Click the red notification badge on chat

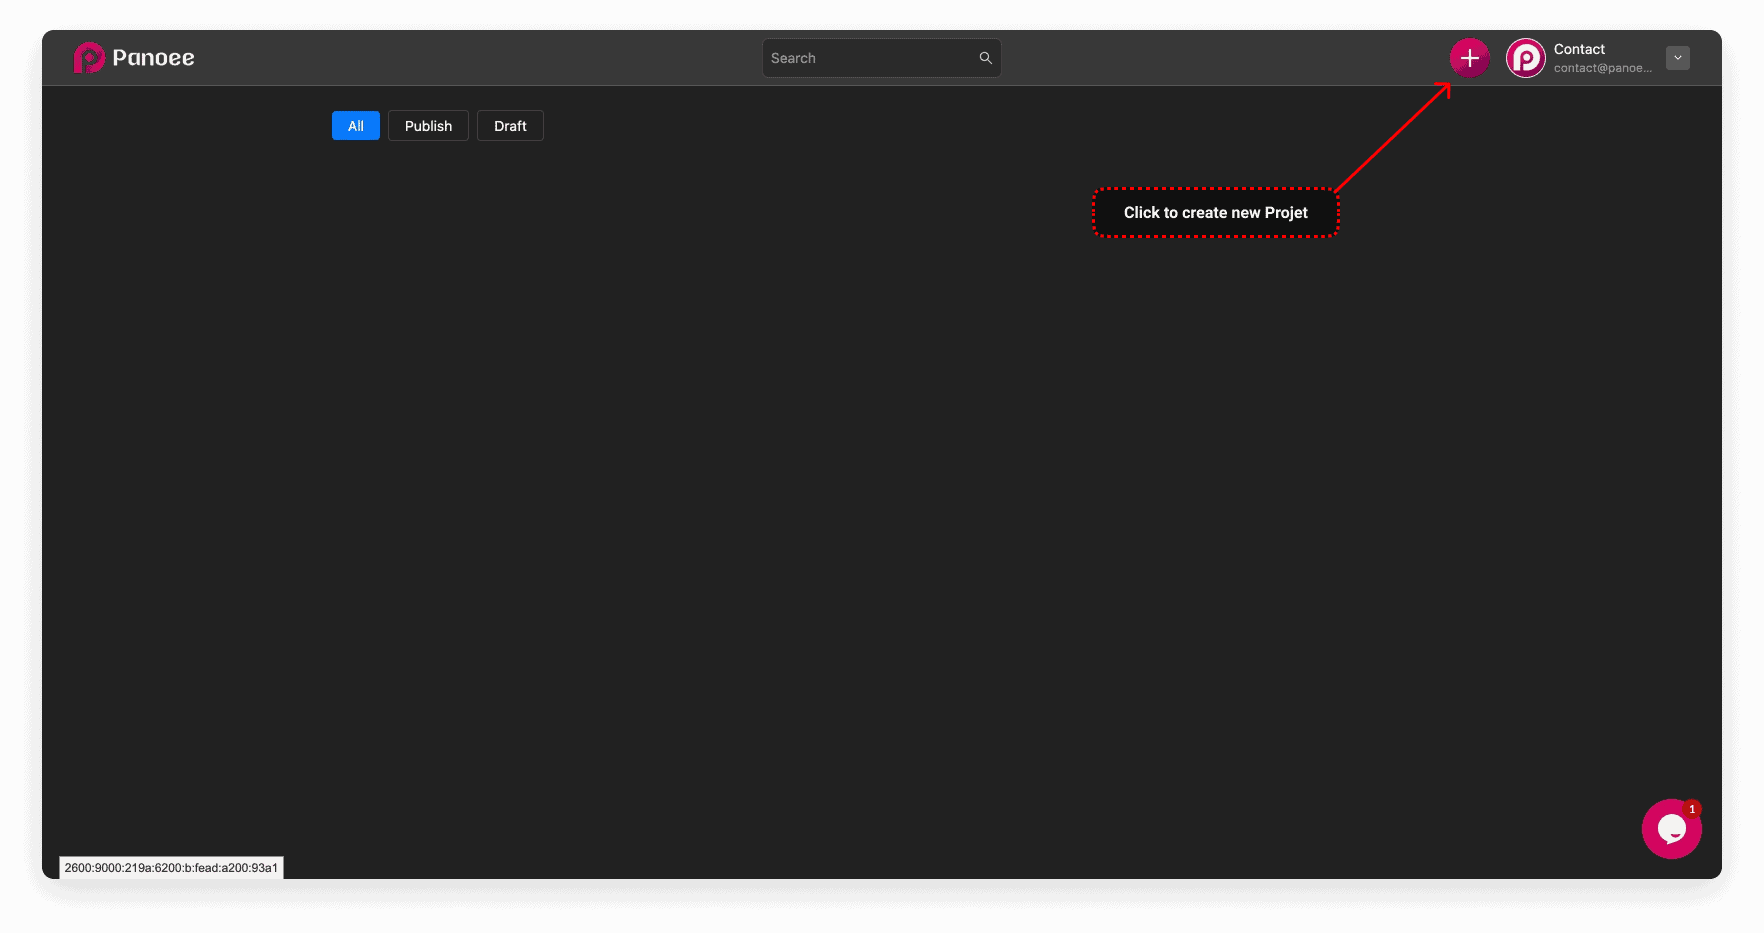pos(1692,809)
